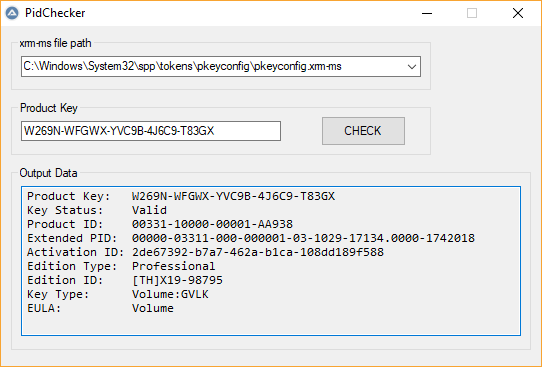This screenshot has height=367, width=542.
Task: Close the PidChecker window
Action: point(517,13)
